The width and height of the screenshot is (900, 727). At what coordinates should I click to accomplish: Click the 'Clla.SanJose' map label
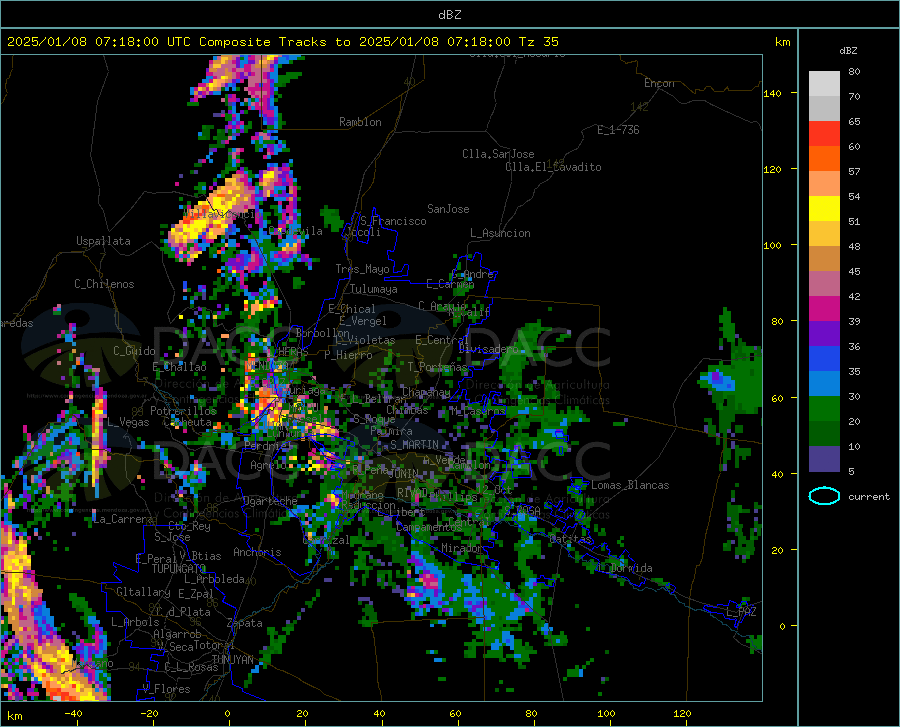[498, 154]
